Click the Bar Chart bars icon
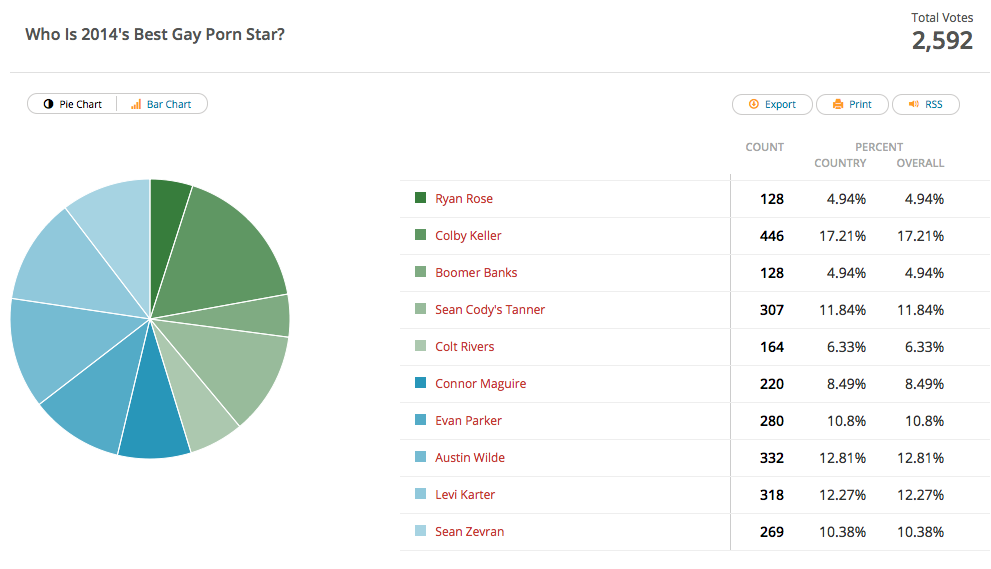The height and width of the screenshot is (569, 991). (136, 104)
